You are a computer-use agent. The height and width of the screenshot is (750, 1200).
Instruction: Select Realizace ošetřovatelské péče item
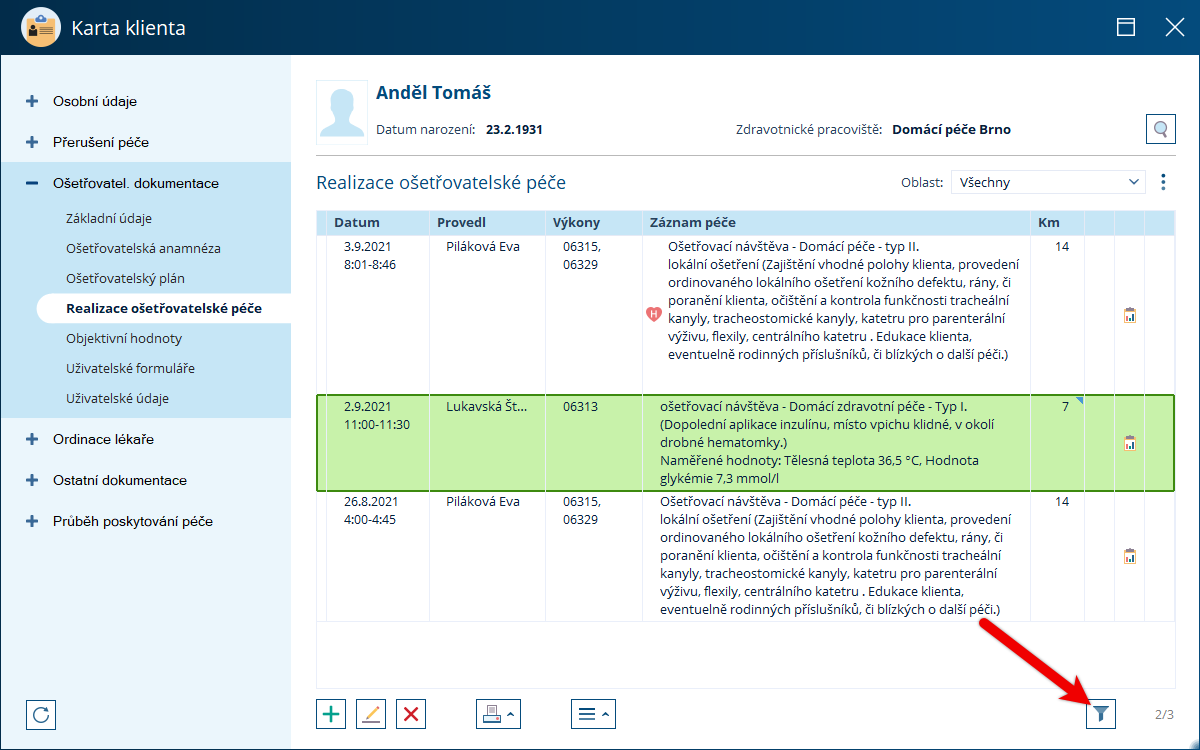point(164,308)
